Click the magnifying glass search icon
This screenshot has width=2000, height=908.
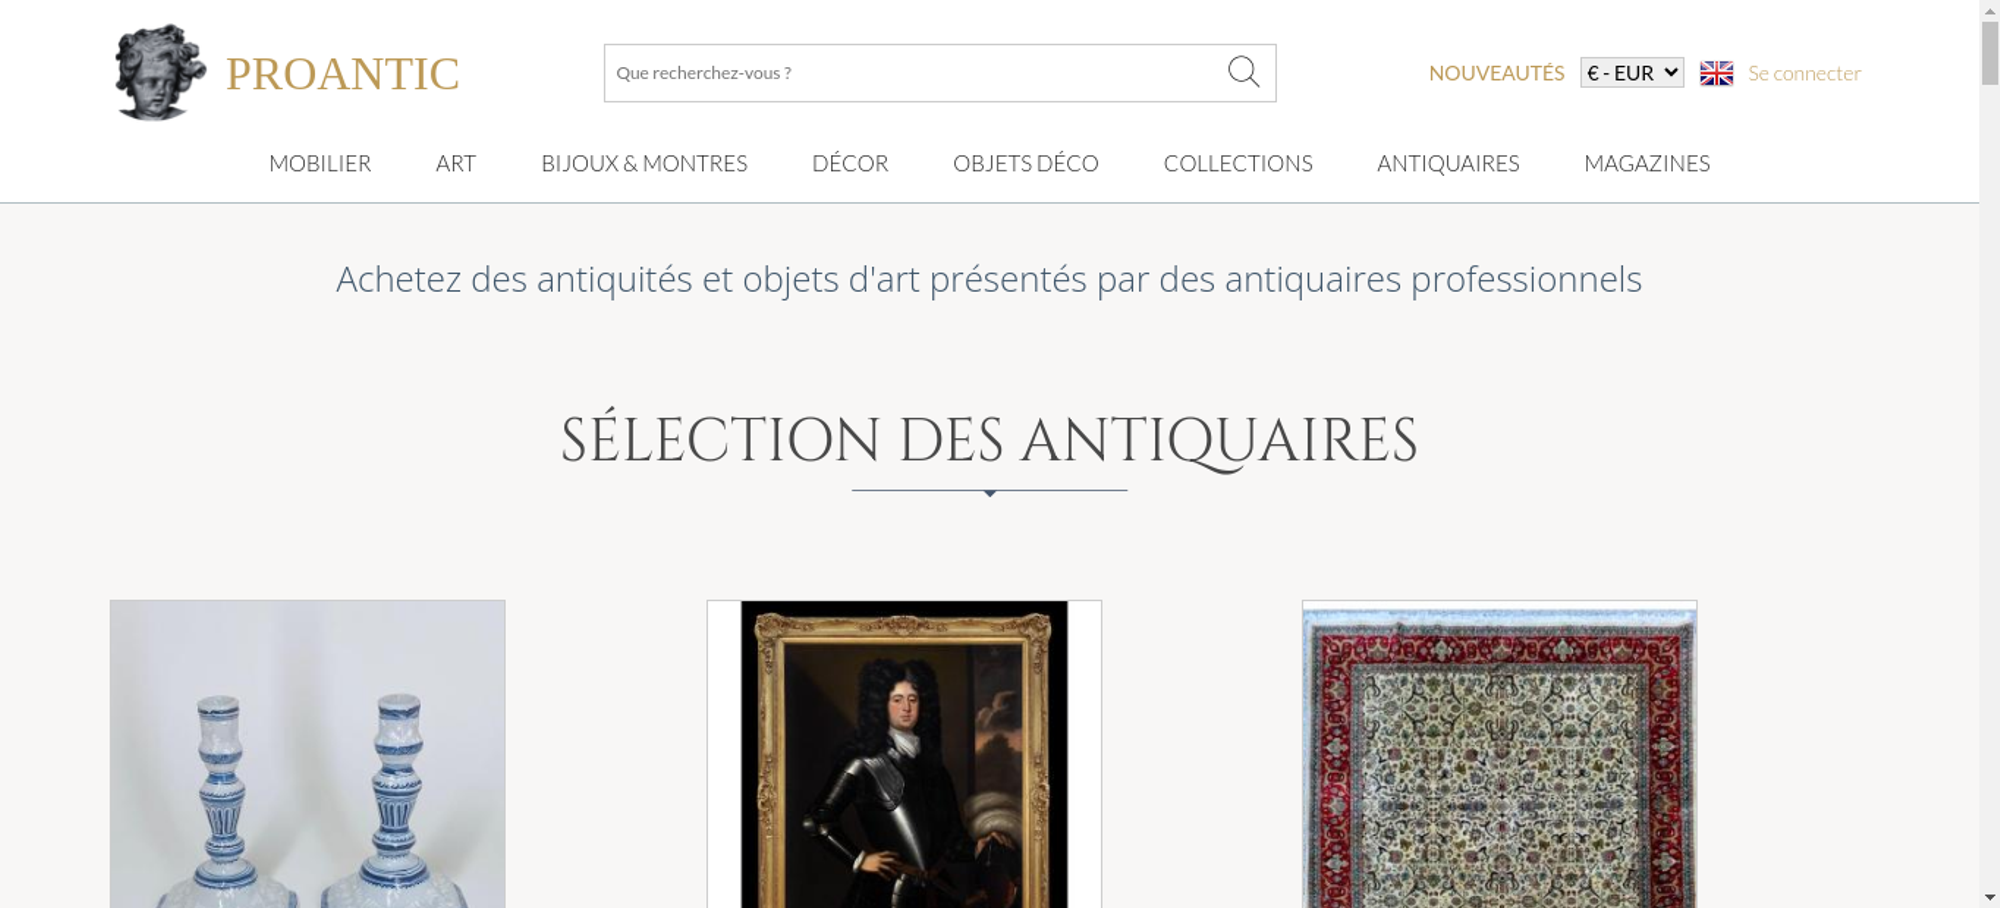point(1243,72)
